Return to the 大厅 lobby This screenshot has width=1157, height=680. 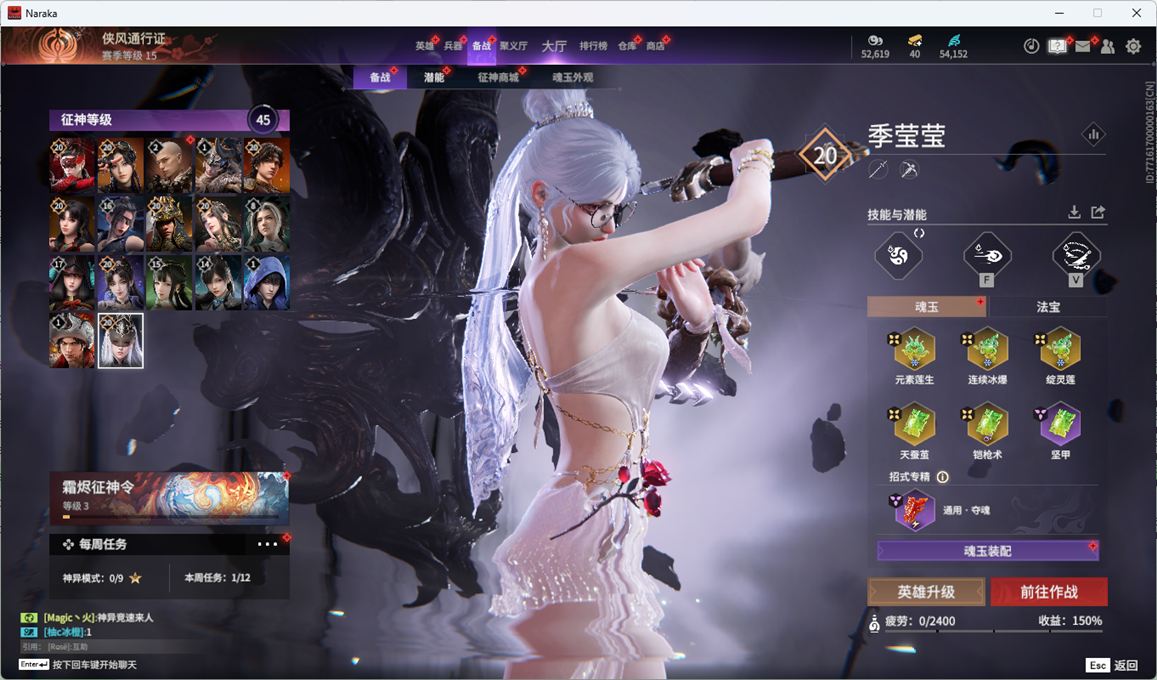point(553,46)
